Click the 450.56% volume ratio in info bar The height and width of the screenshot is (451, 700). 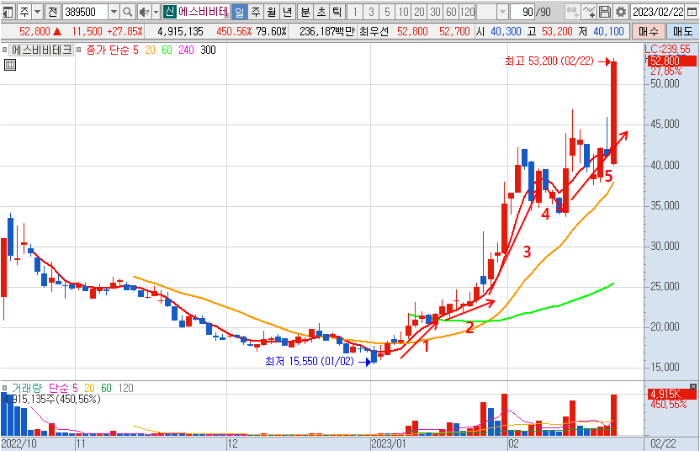click(x=234, y=32)
